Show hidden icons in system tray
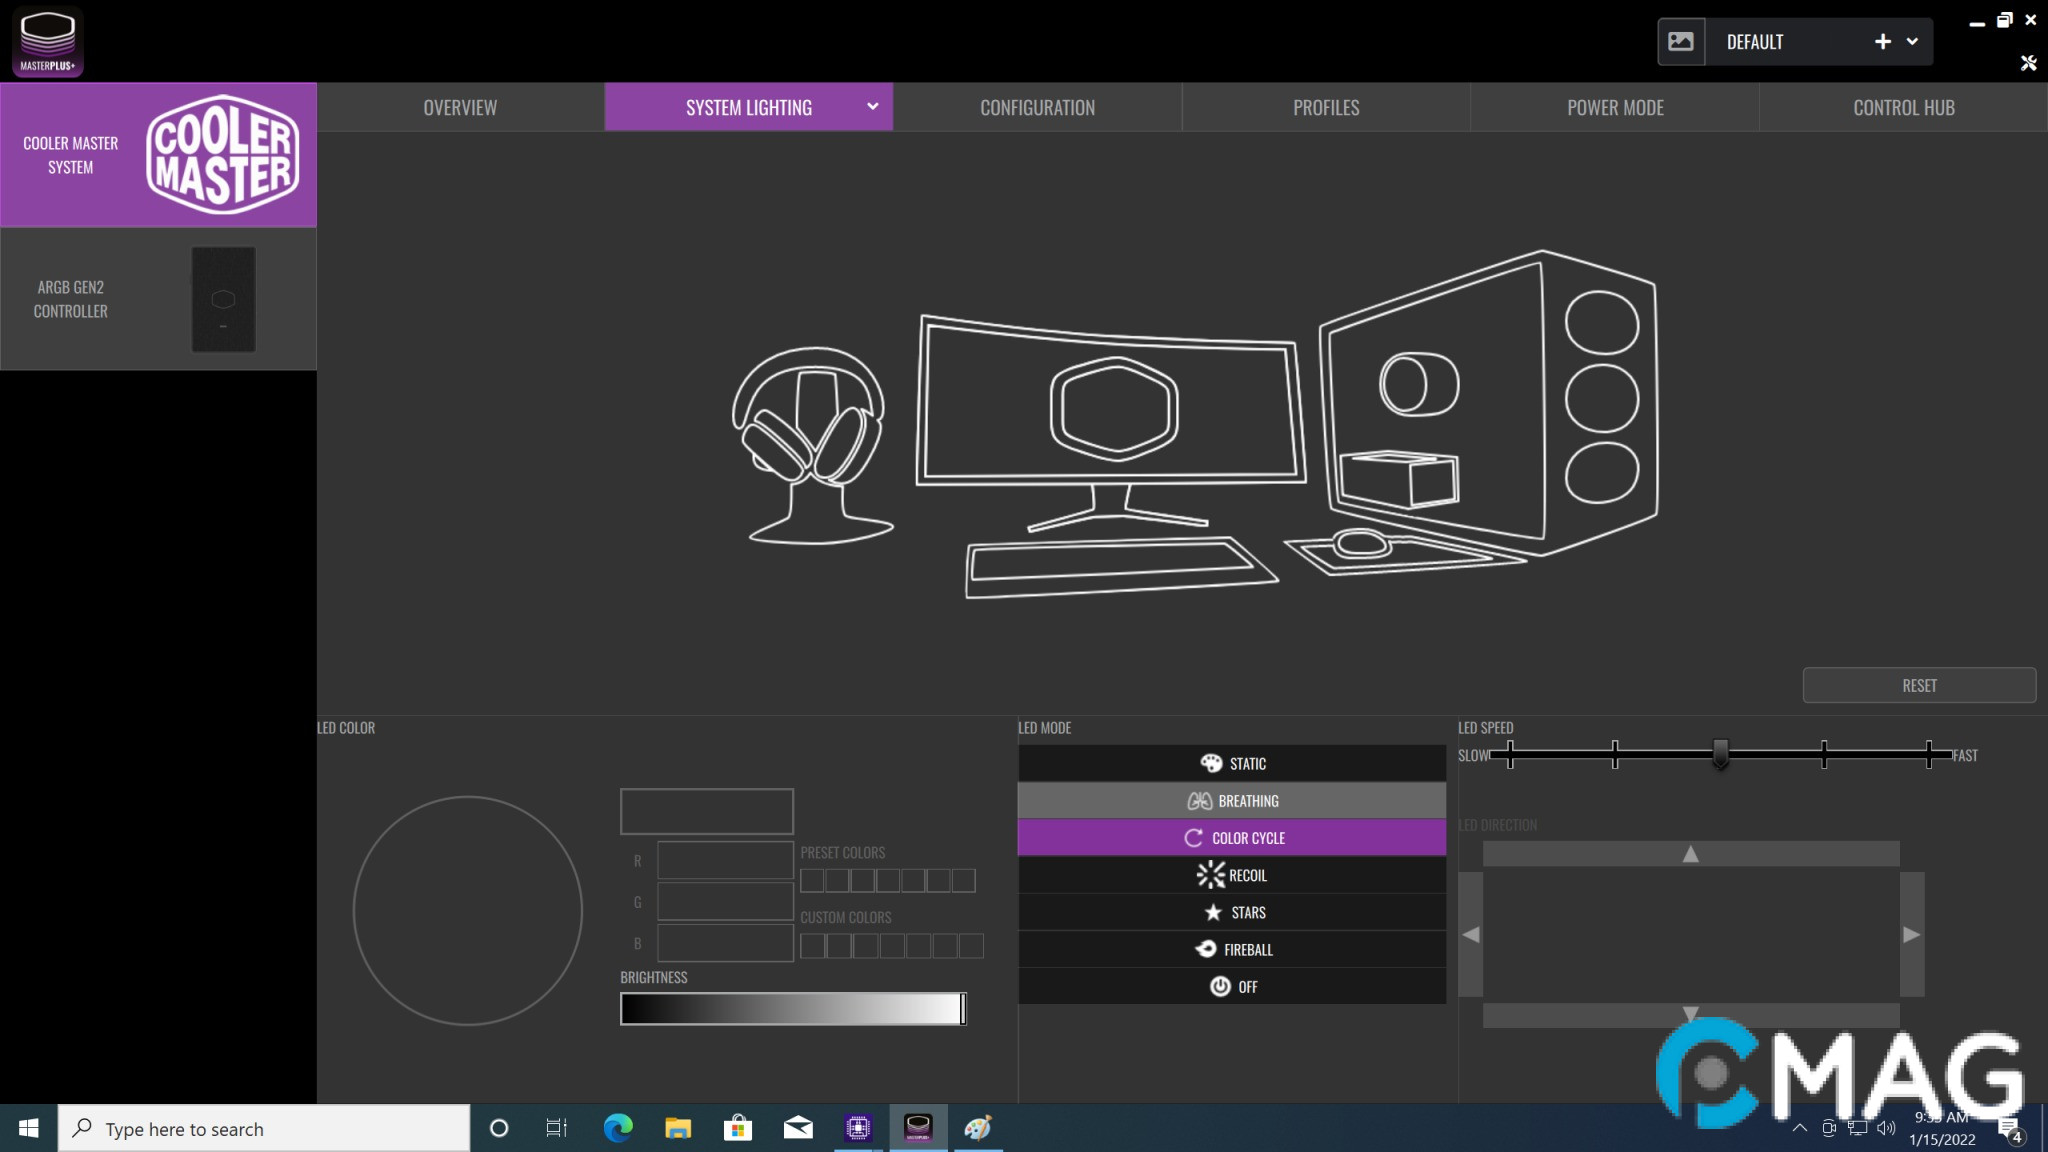 coord(1799,1128)
